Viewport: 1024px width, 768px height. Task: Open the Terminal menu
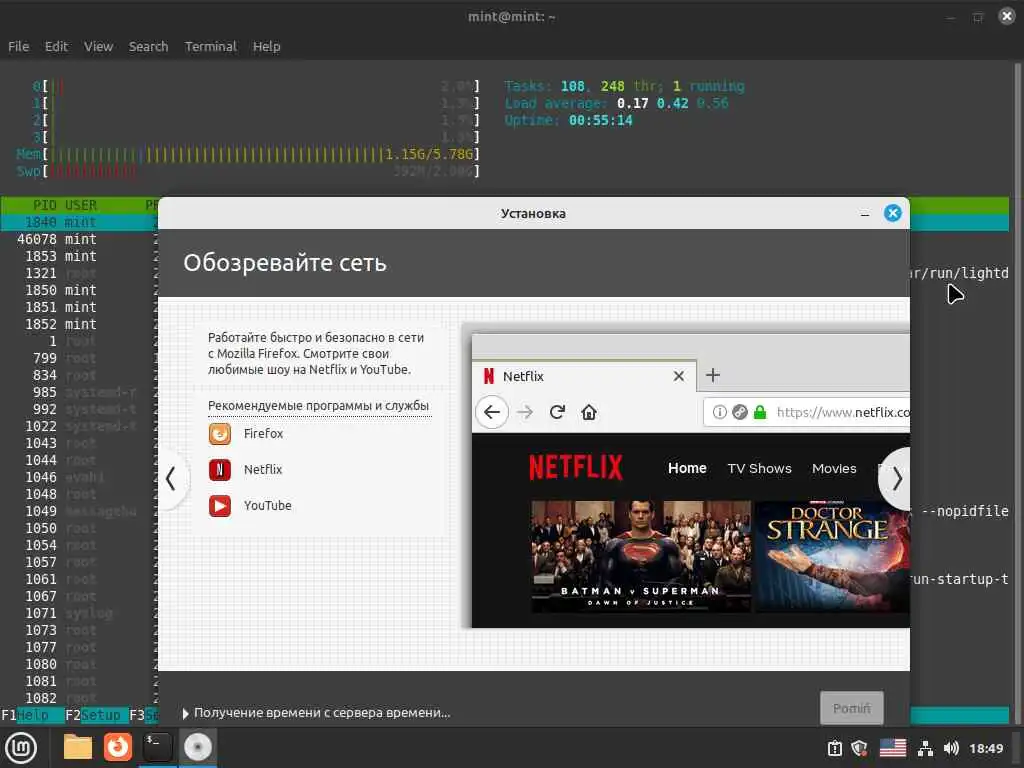[x=210, y=46]
